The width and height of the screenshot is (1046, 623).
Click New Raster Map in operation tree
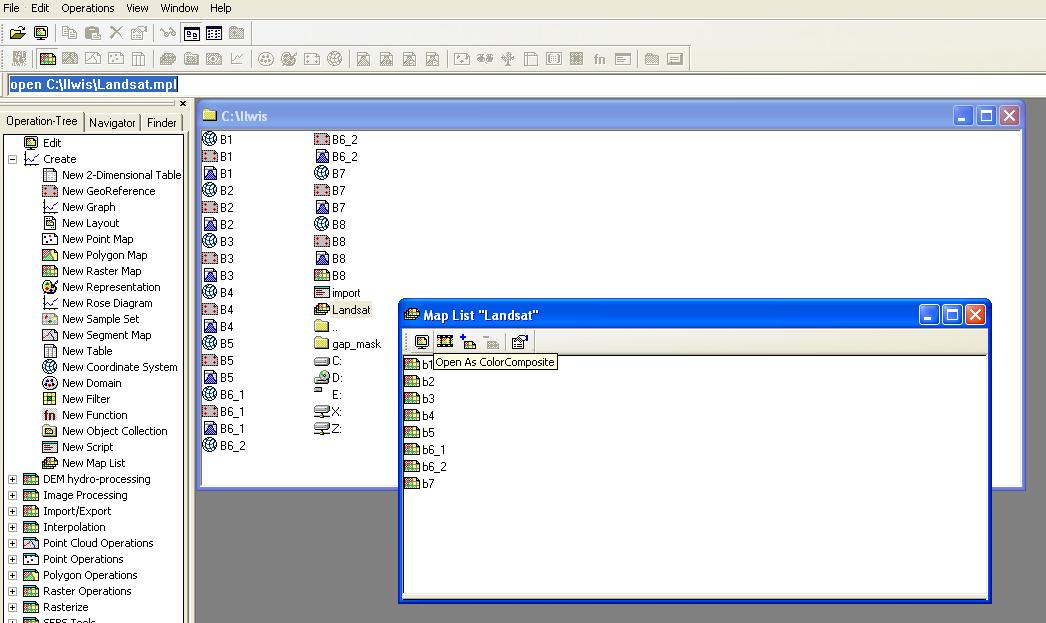101,271
